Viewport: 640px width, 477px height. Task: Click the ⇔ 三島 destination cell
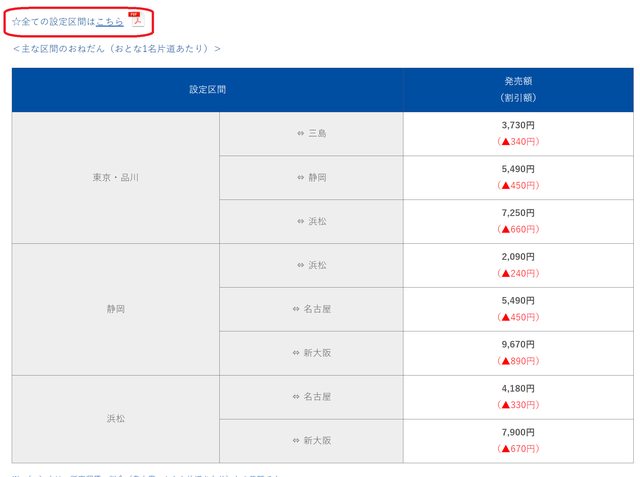[x=312, y=133]
